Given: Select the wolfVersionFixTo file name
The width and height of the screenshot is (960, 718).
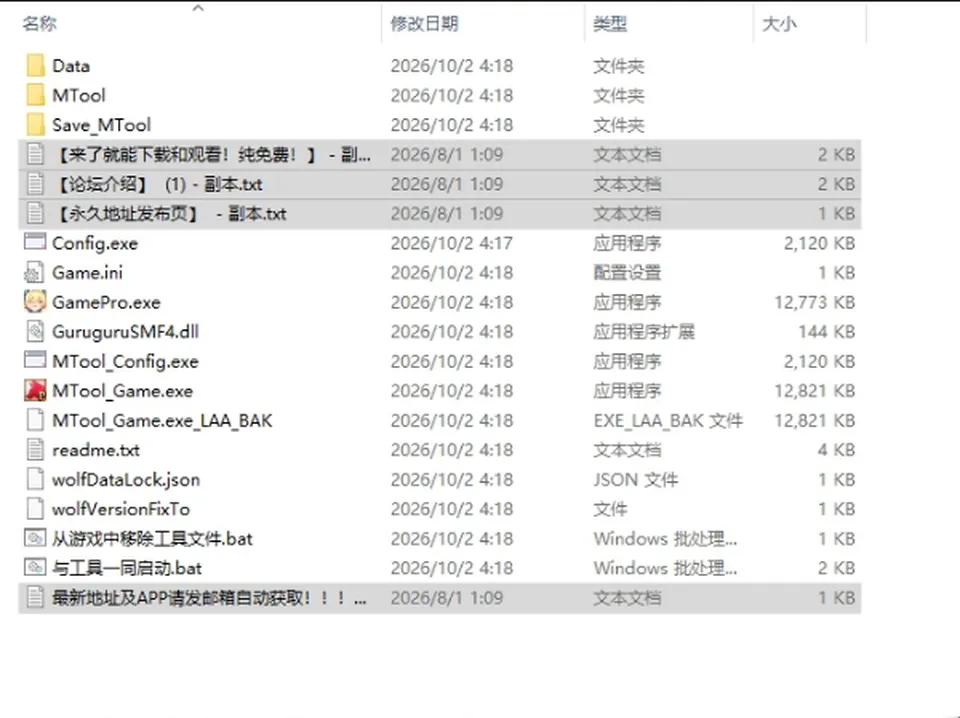Looking at the screenshot, I should click(121, 509).
